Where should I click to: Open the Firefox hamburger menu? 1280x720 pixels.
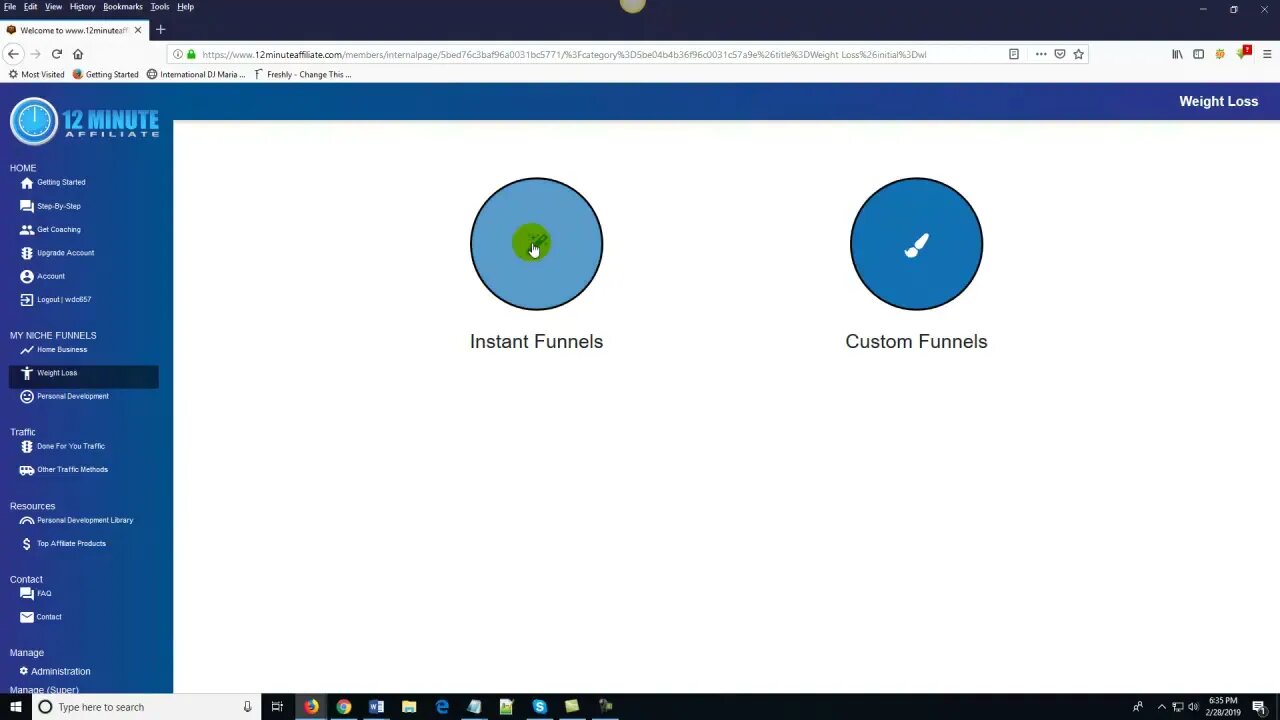point(1267,54)
